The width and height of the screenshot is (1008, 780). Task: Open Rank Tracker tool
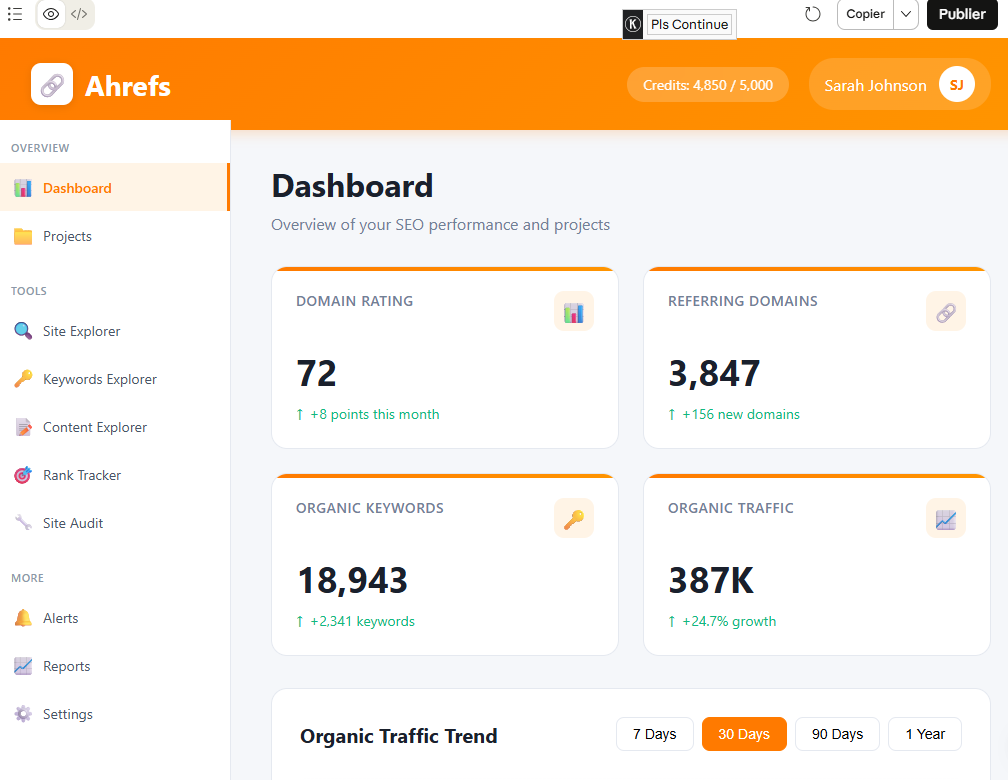114,475
